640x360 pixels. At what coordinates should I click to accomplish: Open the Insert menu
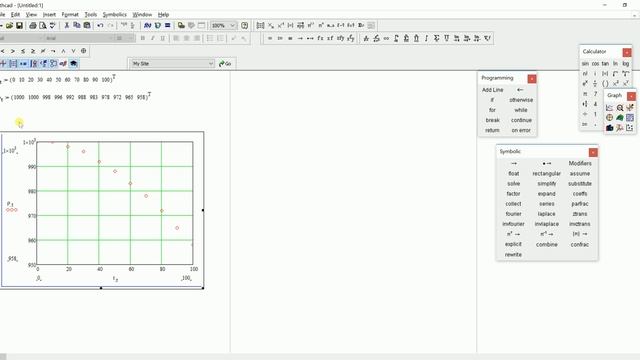click(x=49, y=14)
